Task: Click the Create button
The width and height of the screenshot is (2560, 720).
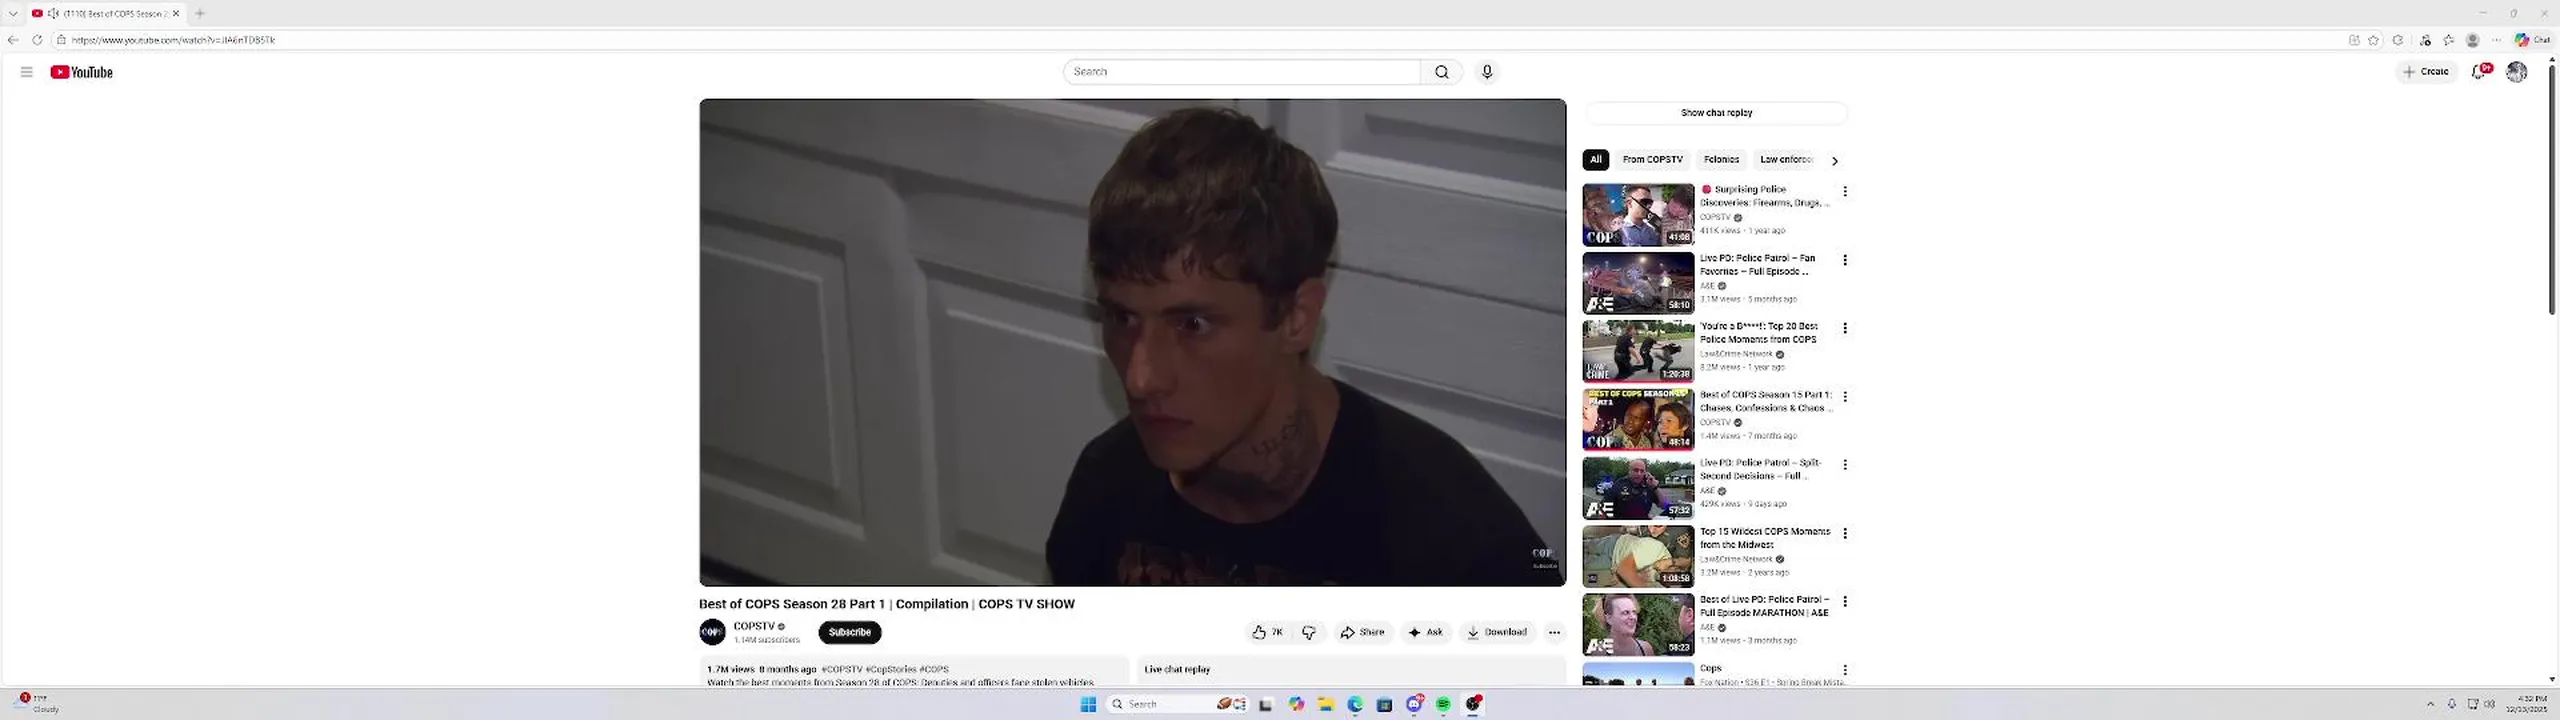Action: [x=2426, y=72]
